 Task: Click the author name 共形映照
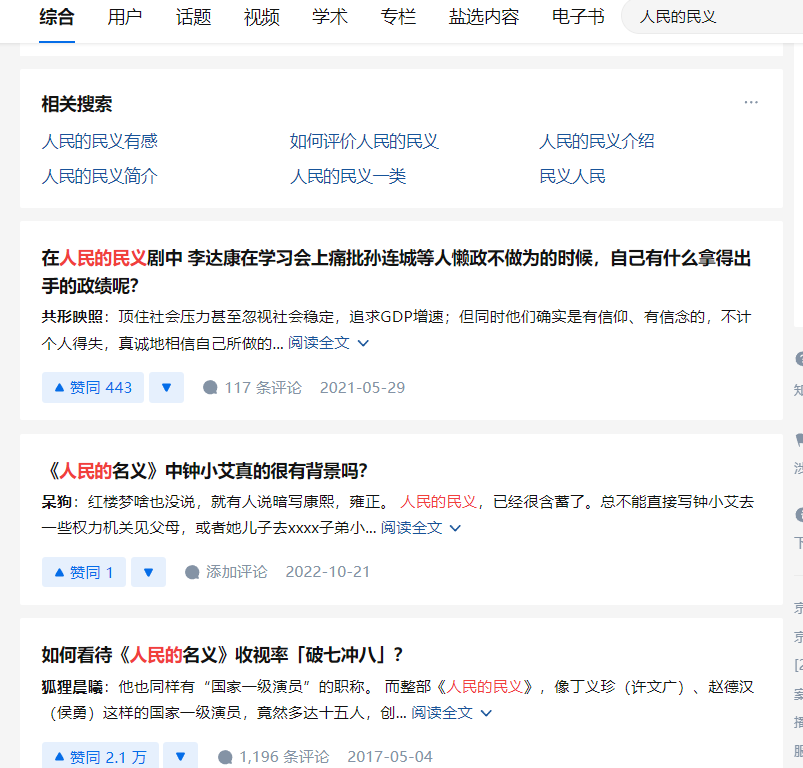tap(72, 317)
